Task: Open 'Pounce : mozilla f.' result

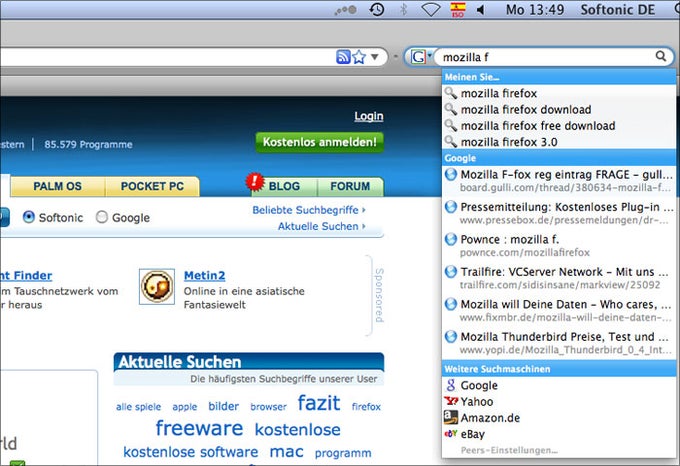Action: pyautogui.click(x=559, y=246)
